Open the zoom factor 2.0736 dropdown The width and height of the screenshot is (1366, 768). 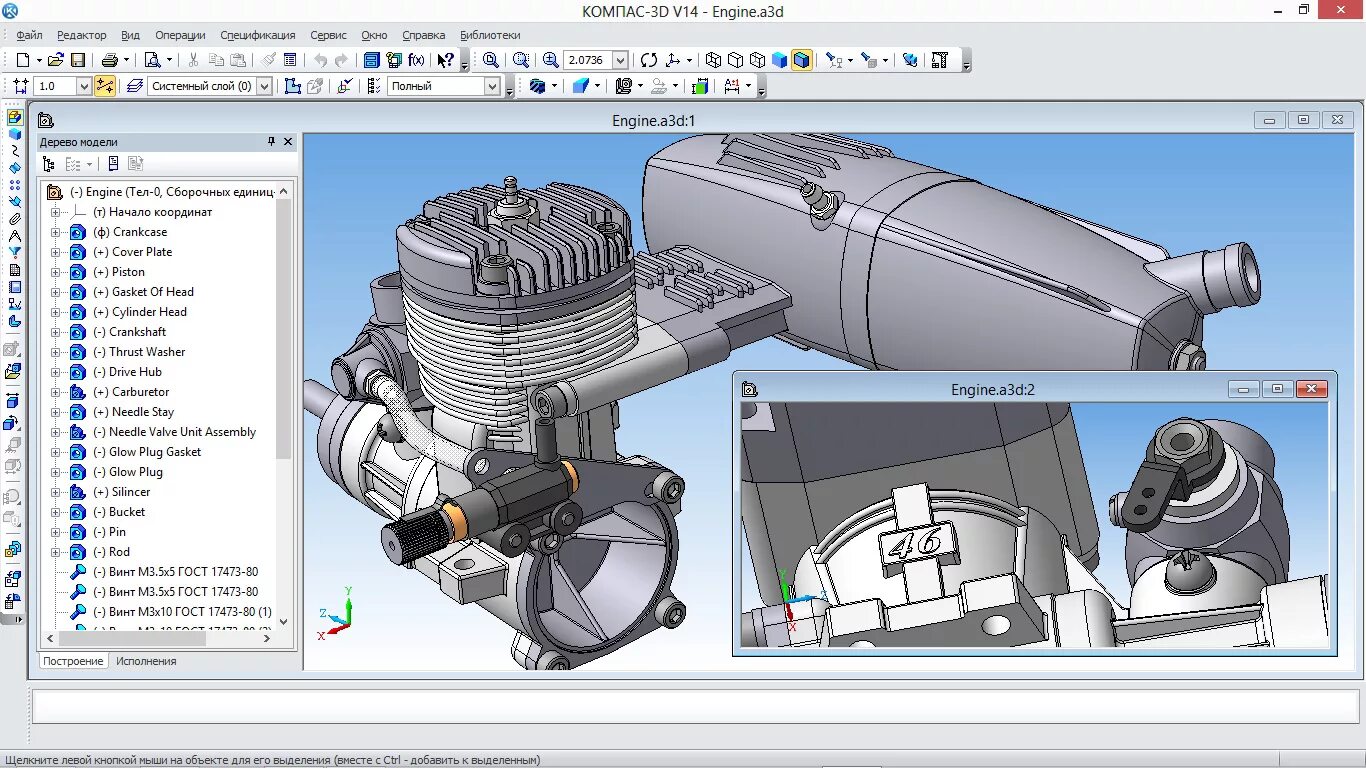pos(620,60)
